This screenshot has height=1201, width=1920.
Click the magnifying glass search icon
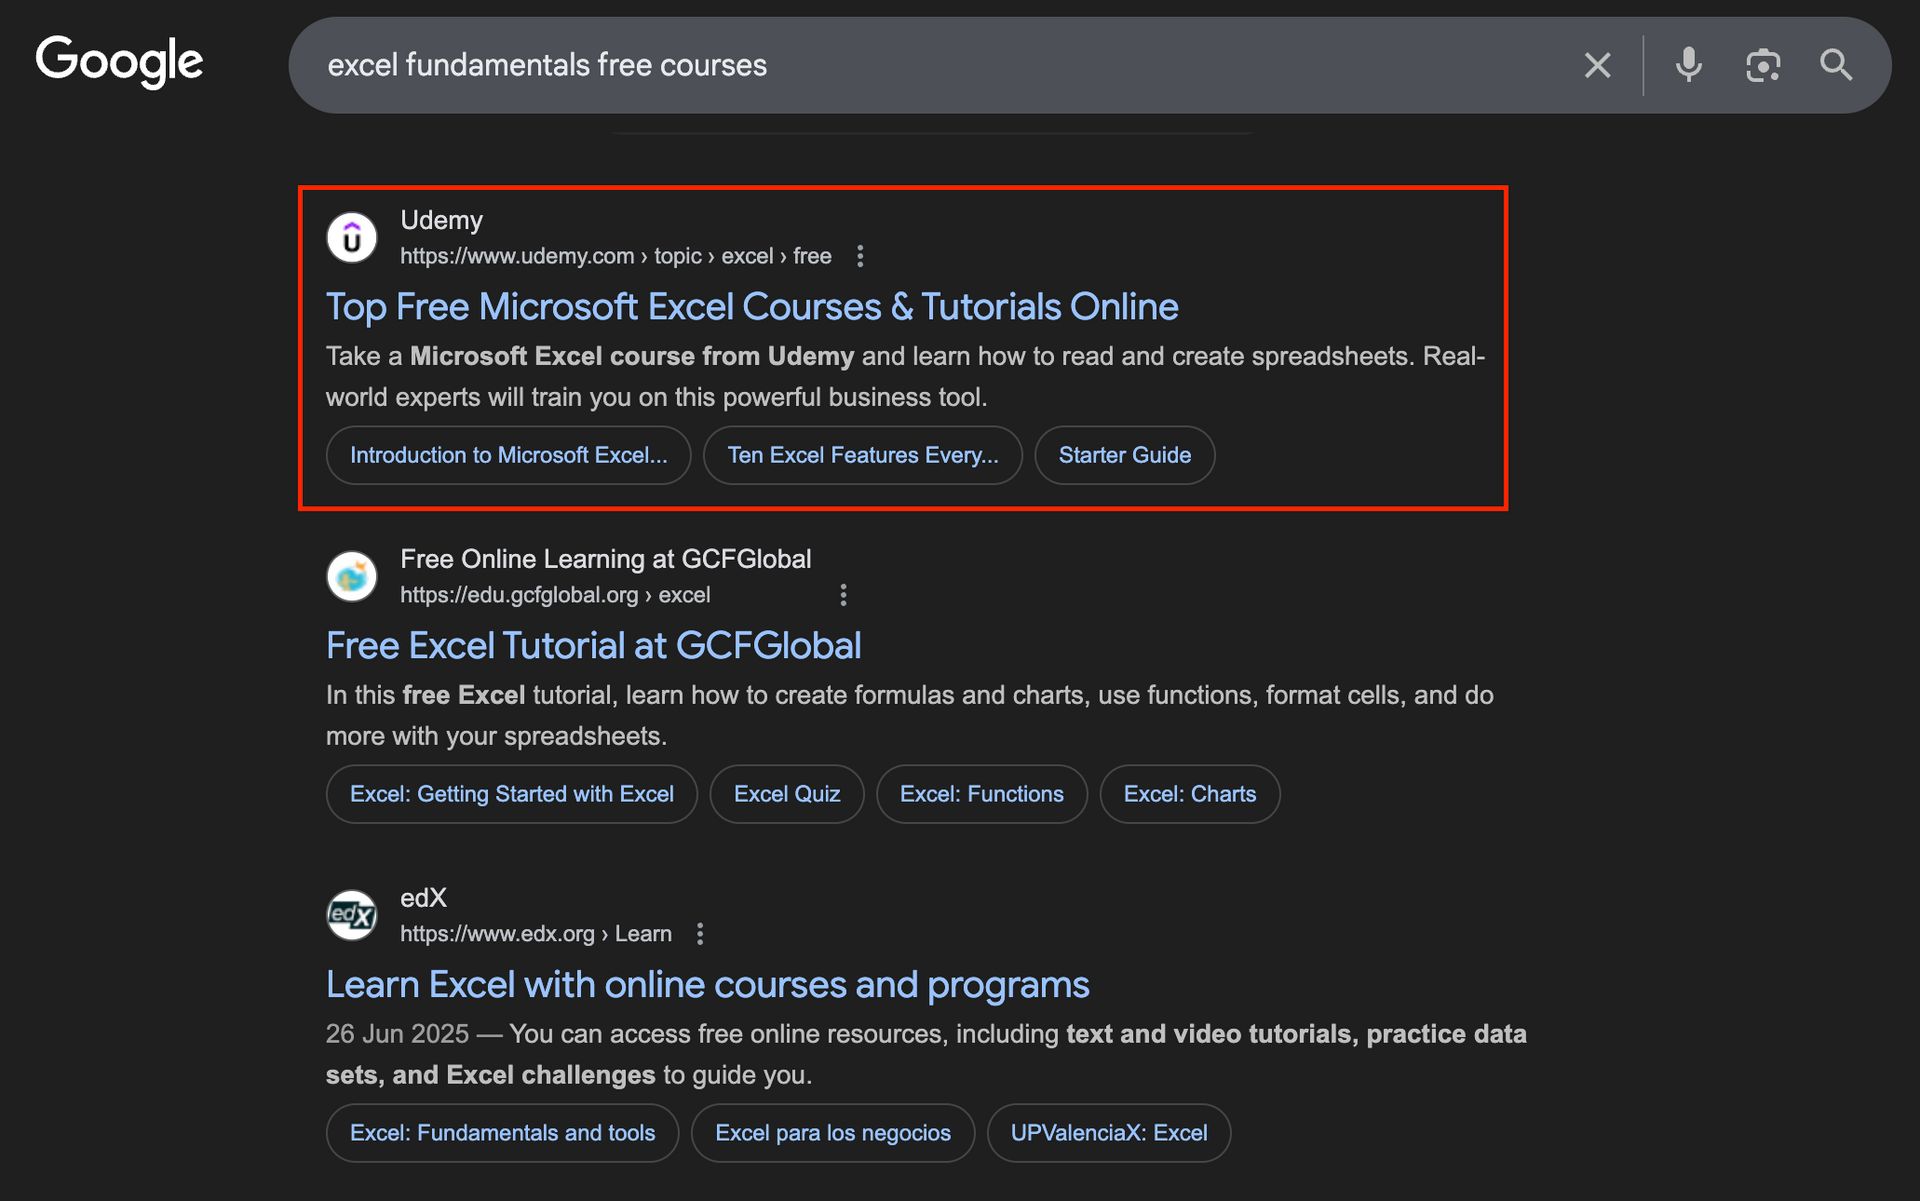coord(1836,65)
